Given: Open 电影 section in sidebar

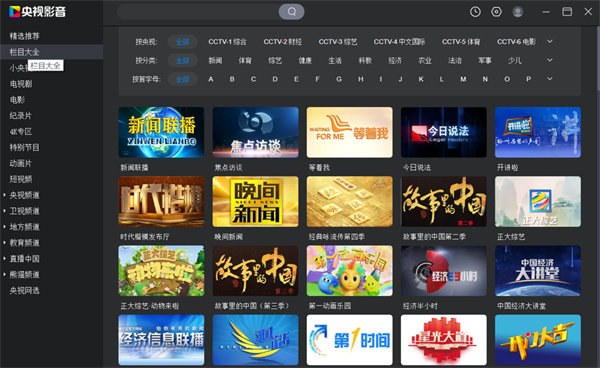Looking at the screenshot, I should pyautogui.click(x=17, y=100).
